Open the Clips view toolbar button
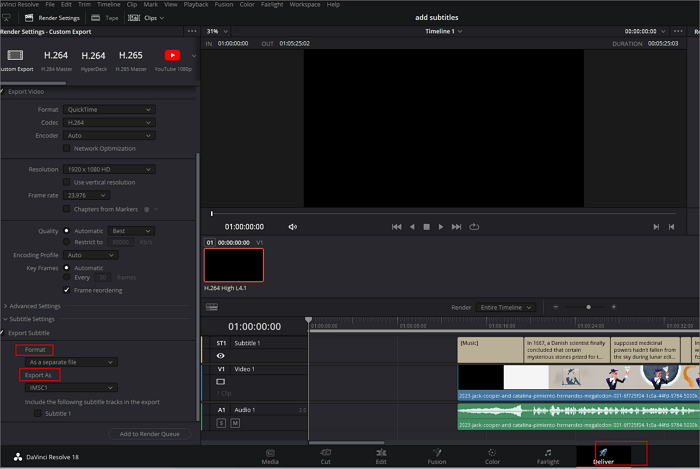 click(x=146, y=18)
